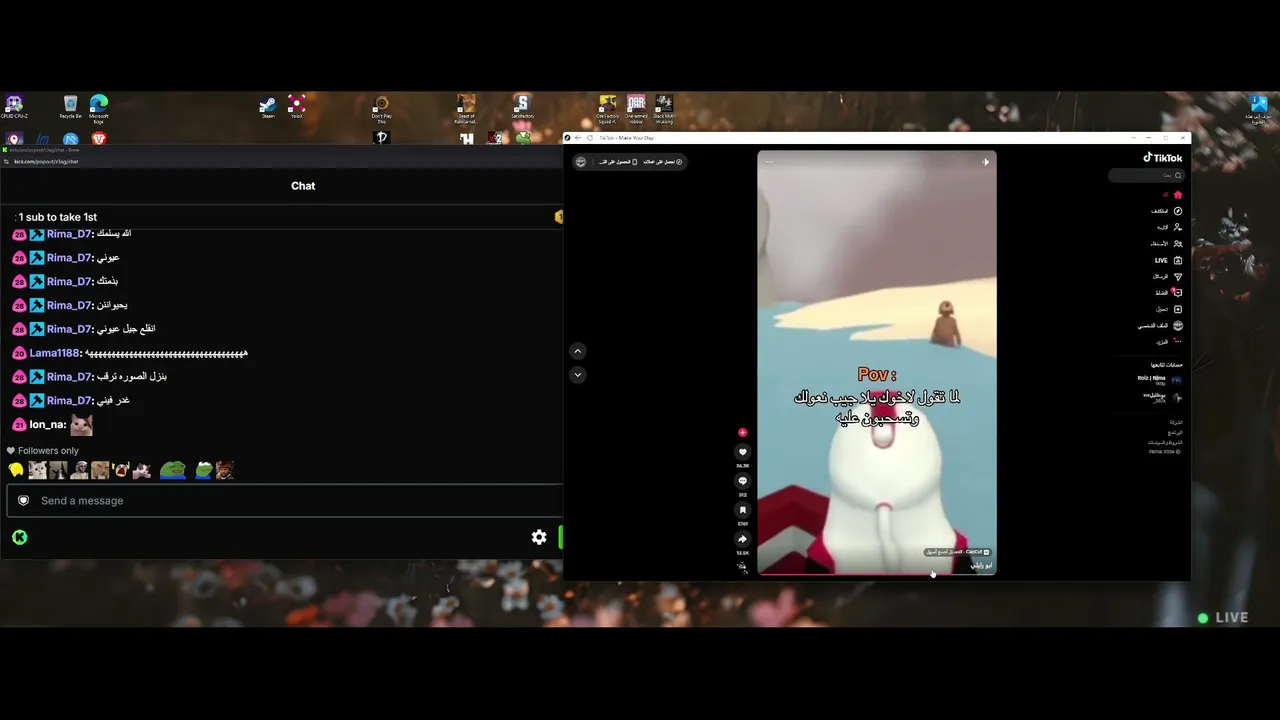Click the TikTok logo
This screenshot has width=1280, height=720.
pyautogui.click(x=1163, y=158)
